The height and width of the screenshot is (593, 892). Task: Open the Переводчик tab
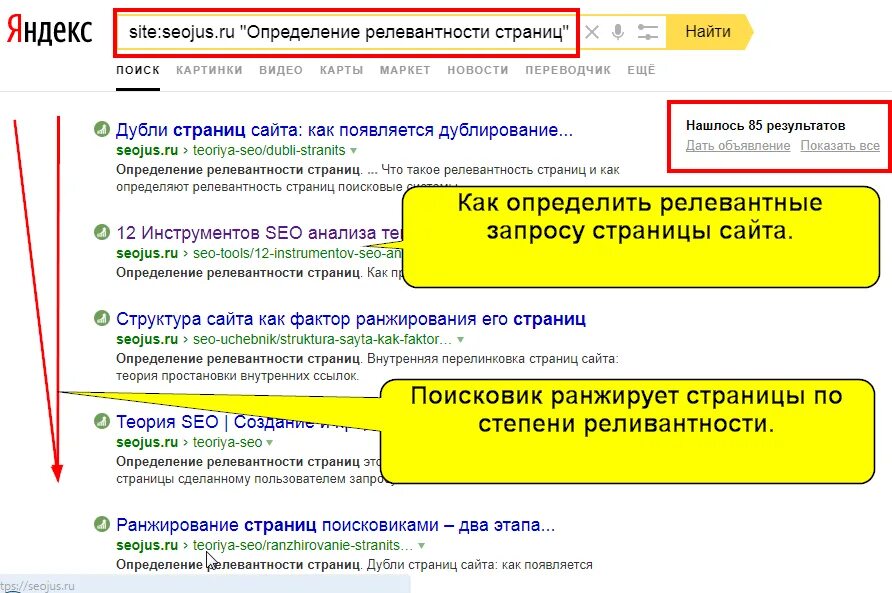pos(568,70)
